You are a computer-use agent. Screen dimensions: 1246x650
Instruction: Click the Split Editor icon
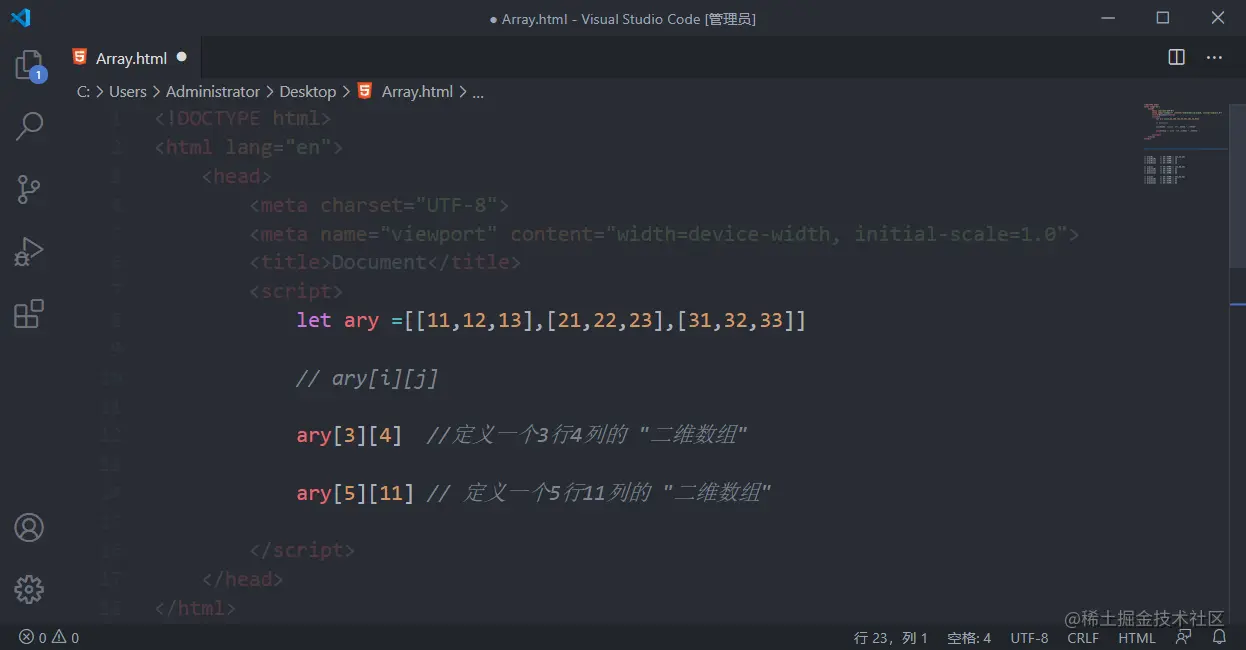pos(1175,57)
